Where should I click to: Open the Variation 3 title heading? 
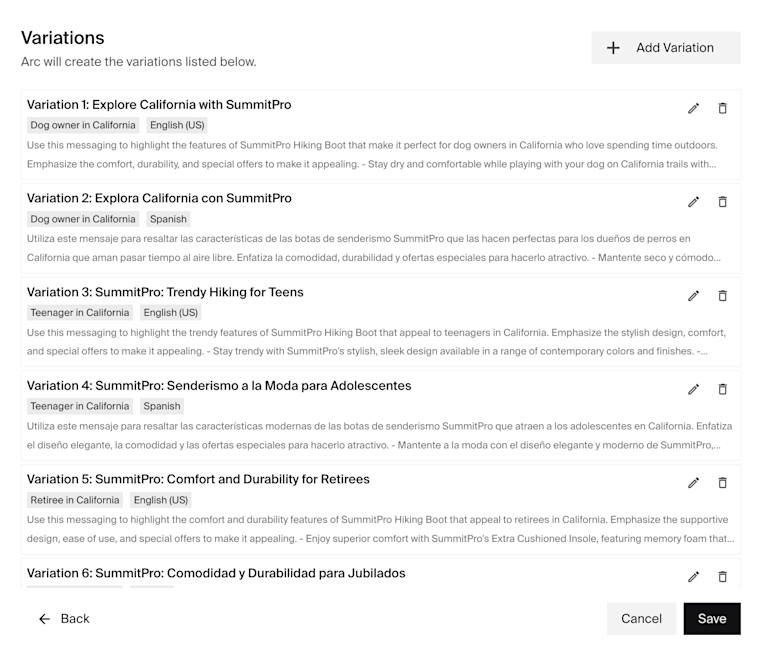(165, 292)
